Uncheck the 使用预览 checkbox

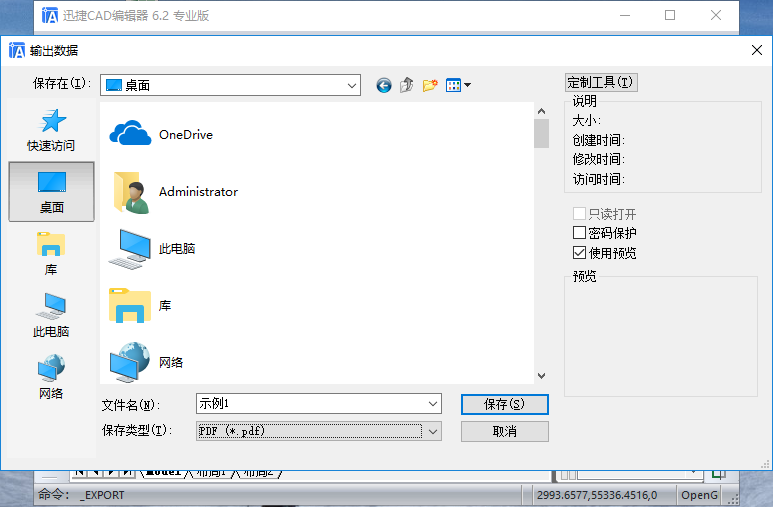click(x=580, y=253)
